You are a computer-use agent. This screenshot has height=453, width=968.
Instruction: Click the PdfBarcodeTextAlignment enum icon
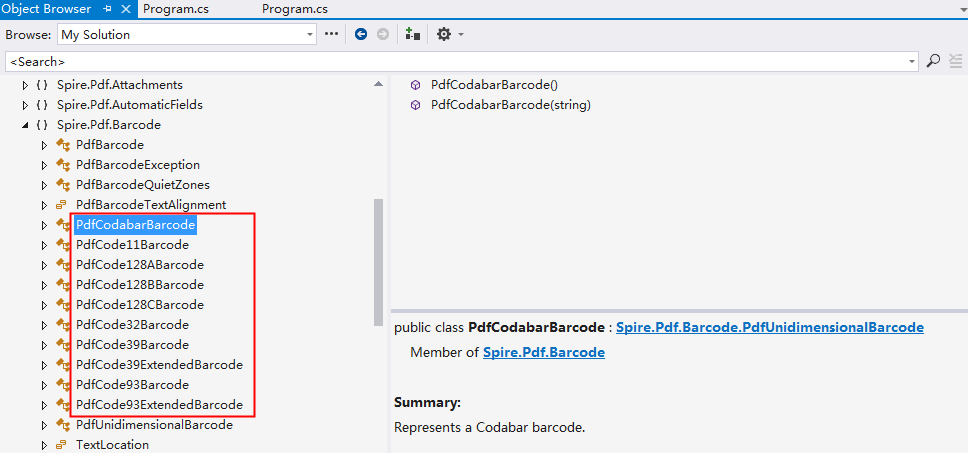tap(61, 204)
